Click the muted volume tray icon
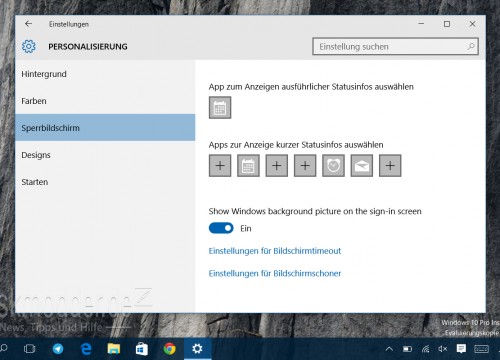 [443, 349]
